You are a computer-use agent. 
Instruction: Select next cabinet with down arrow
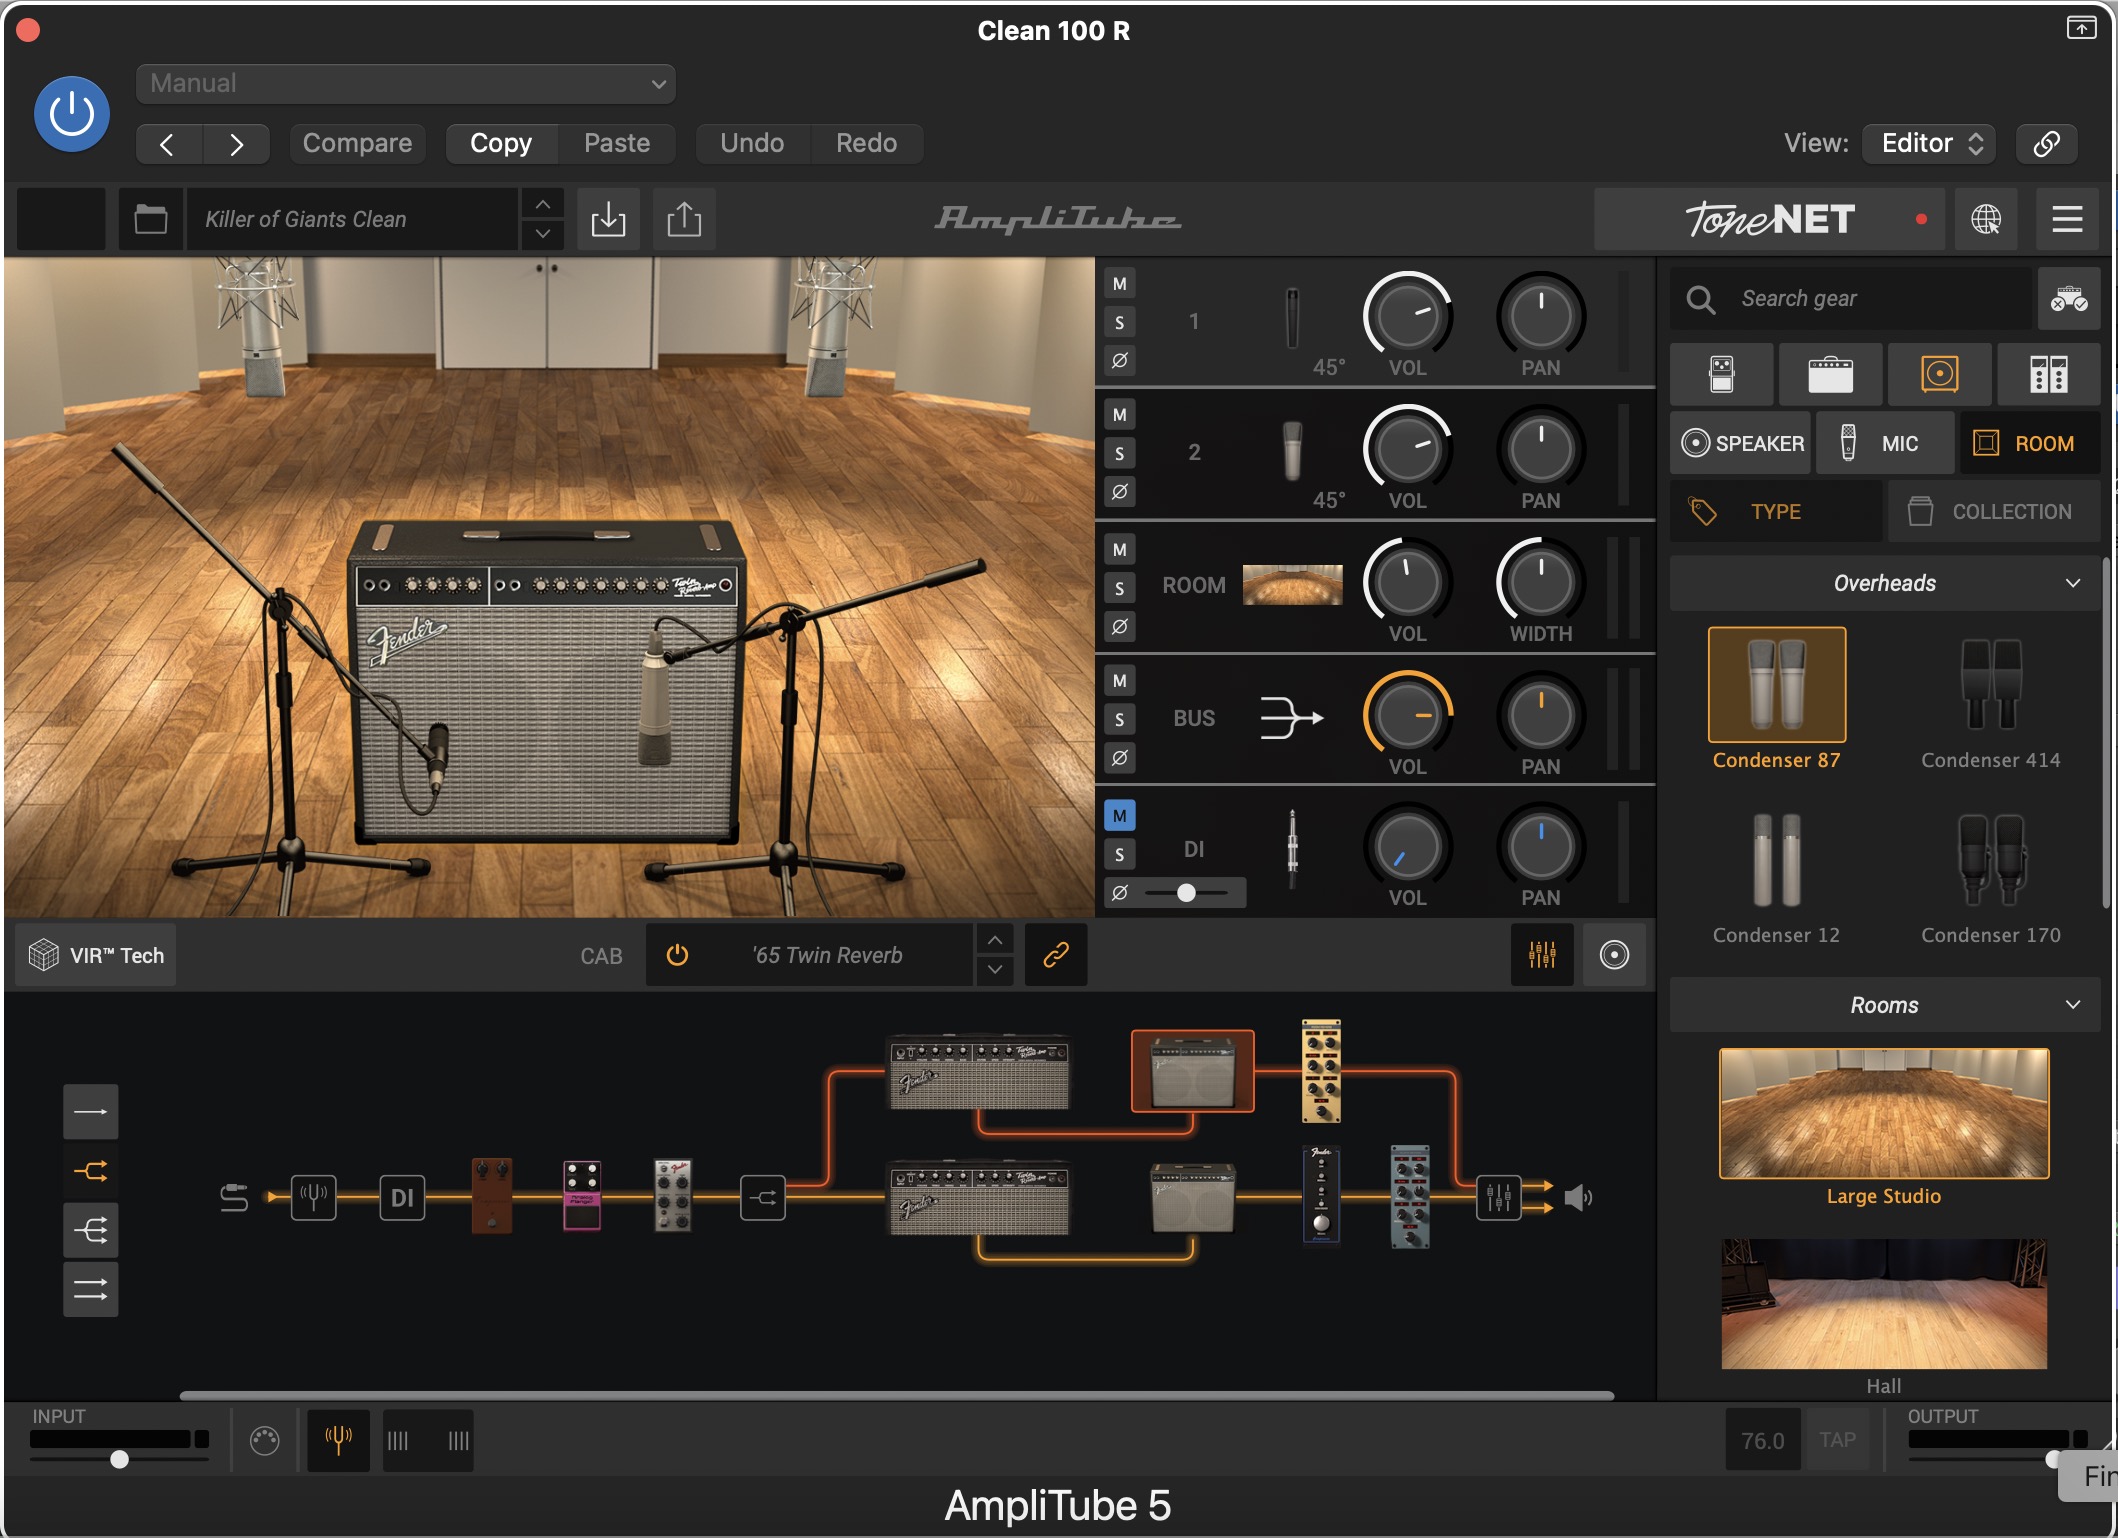(x=994, y=969)
